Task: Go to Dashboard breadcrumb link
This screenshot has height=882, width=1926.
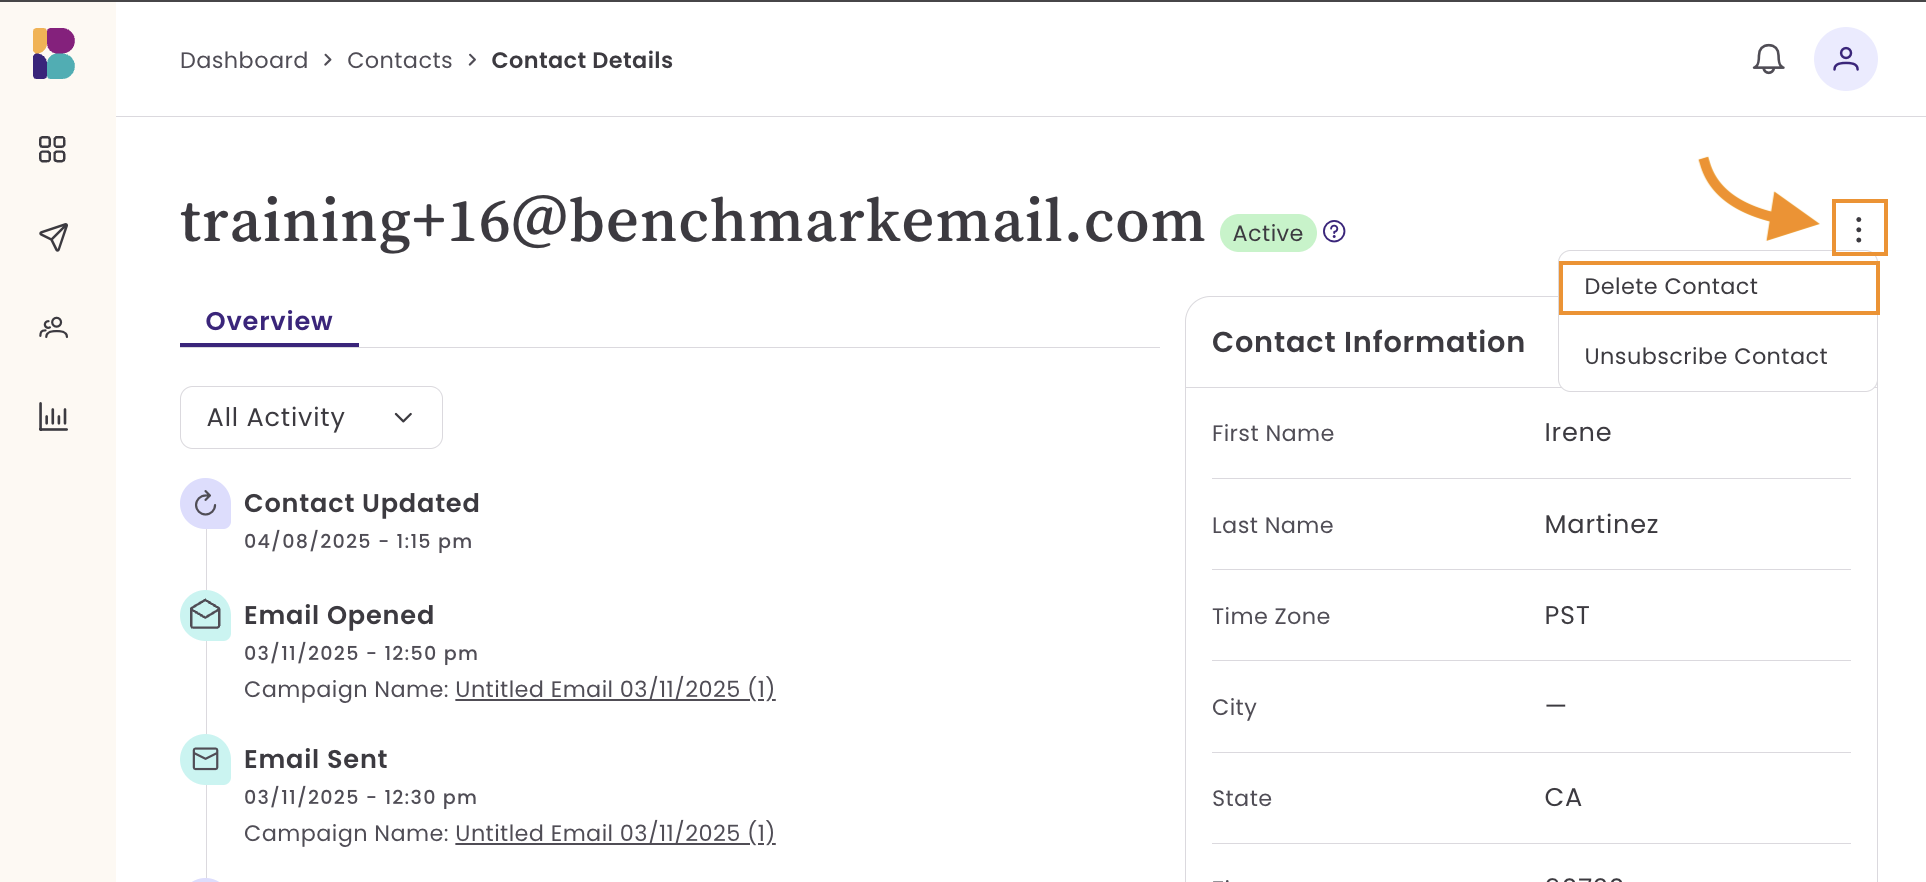Action: [244, 61]
